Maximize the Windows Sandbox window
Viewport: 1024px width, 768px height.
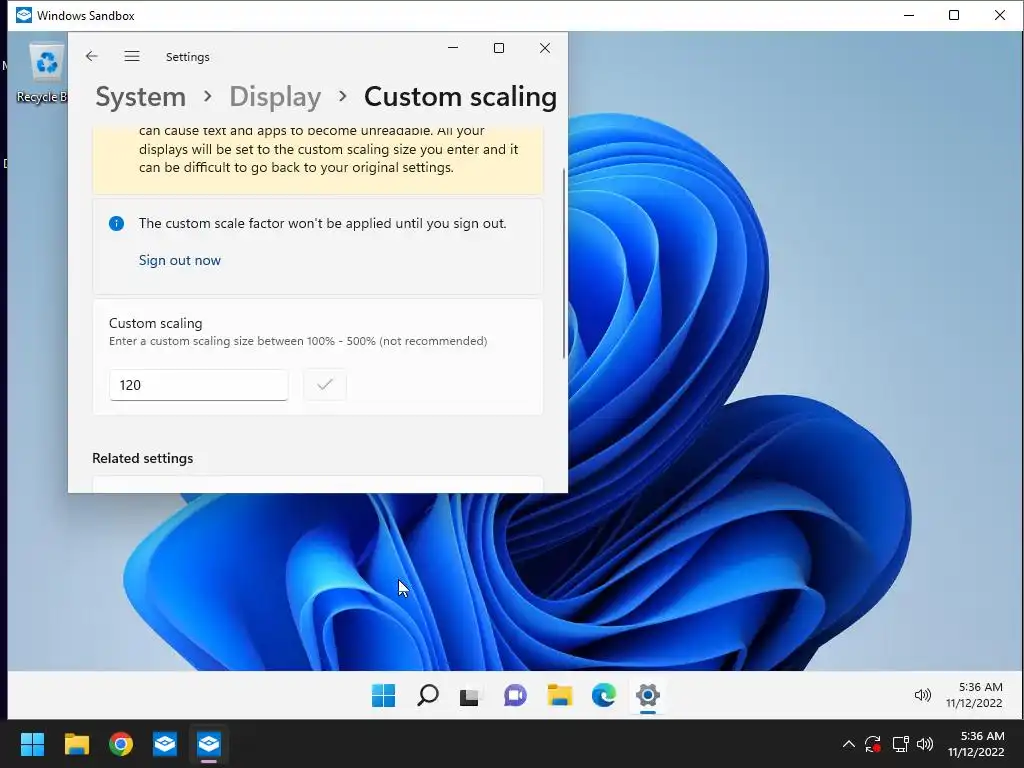click(954, 15)
